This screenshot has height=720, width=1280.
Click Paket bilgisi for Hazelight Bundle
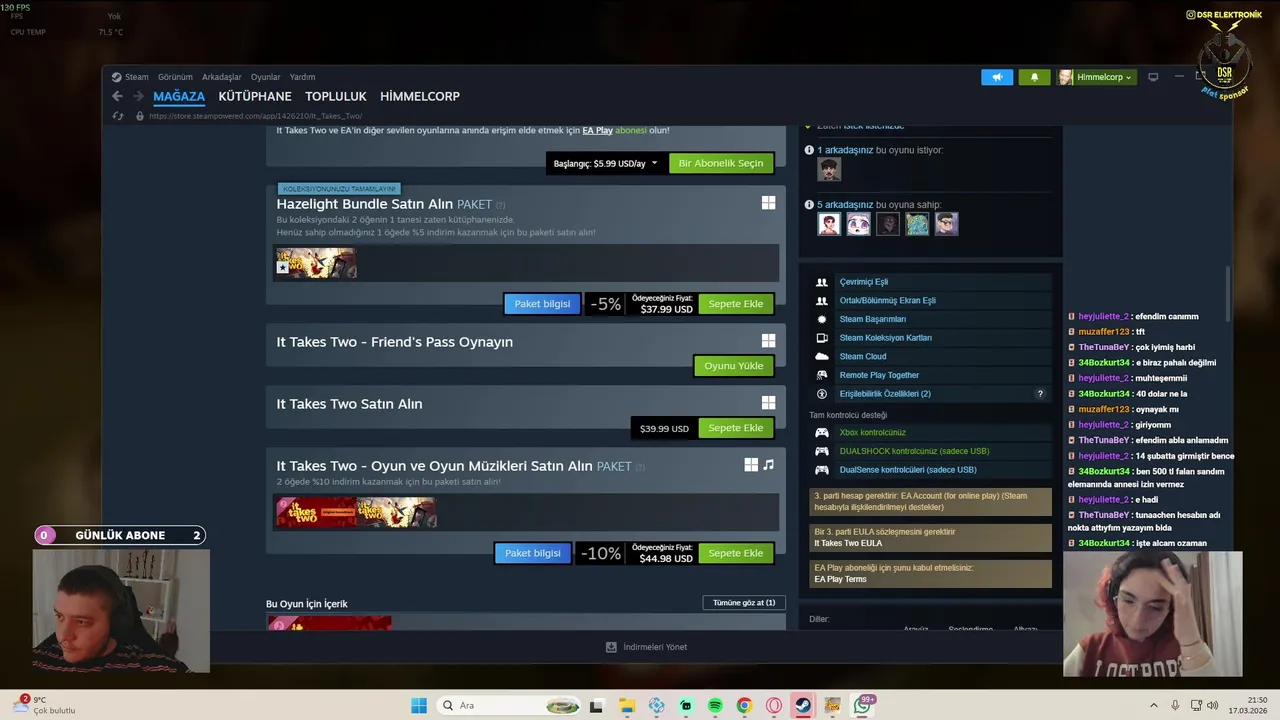coord(542,304)
